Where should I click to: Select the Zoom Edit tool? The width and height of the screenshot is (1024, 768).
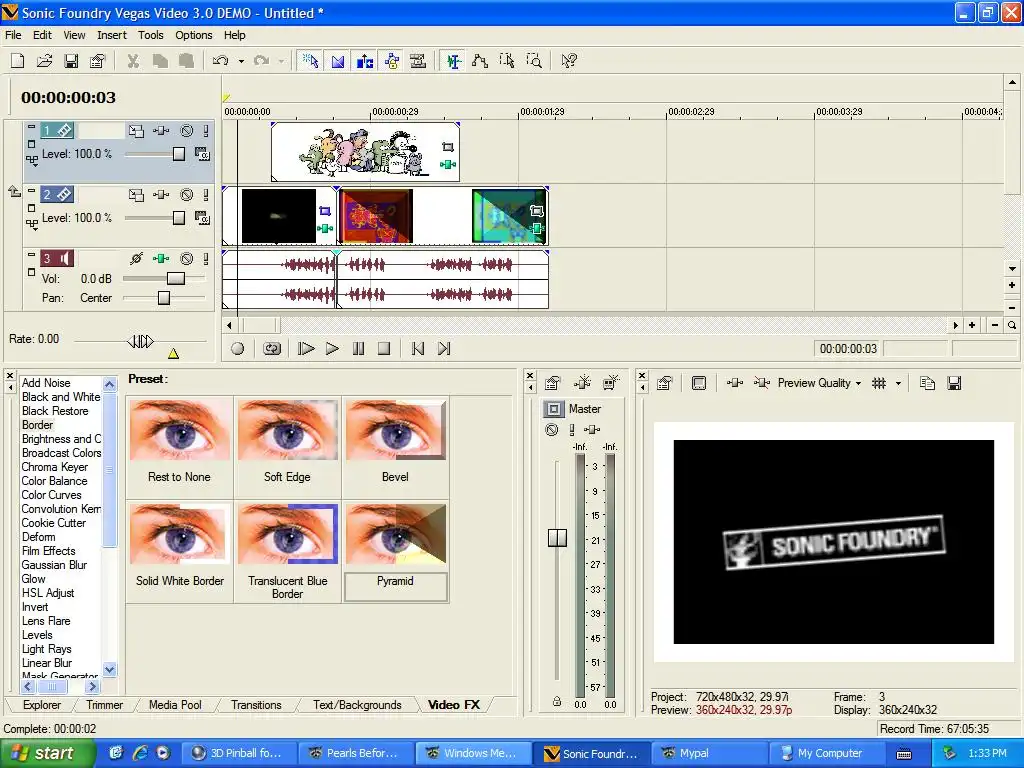click(534, 61)
